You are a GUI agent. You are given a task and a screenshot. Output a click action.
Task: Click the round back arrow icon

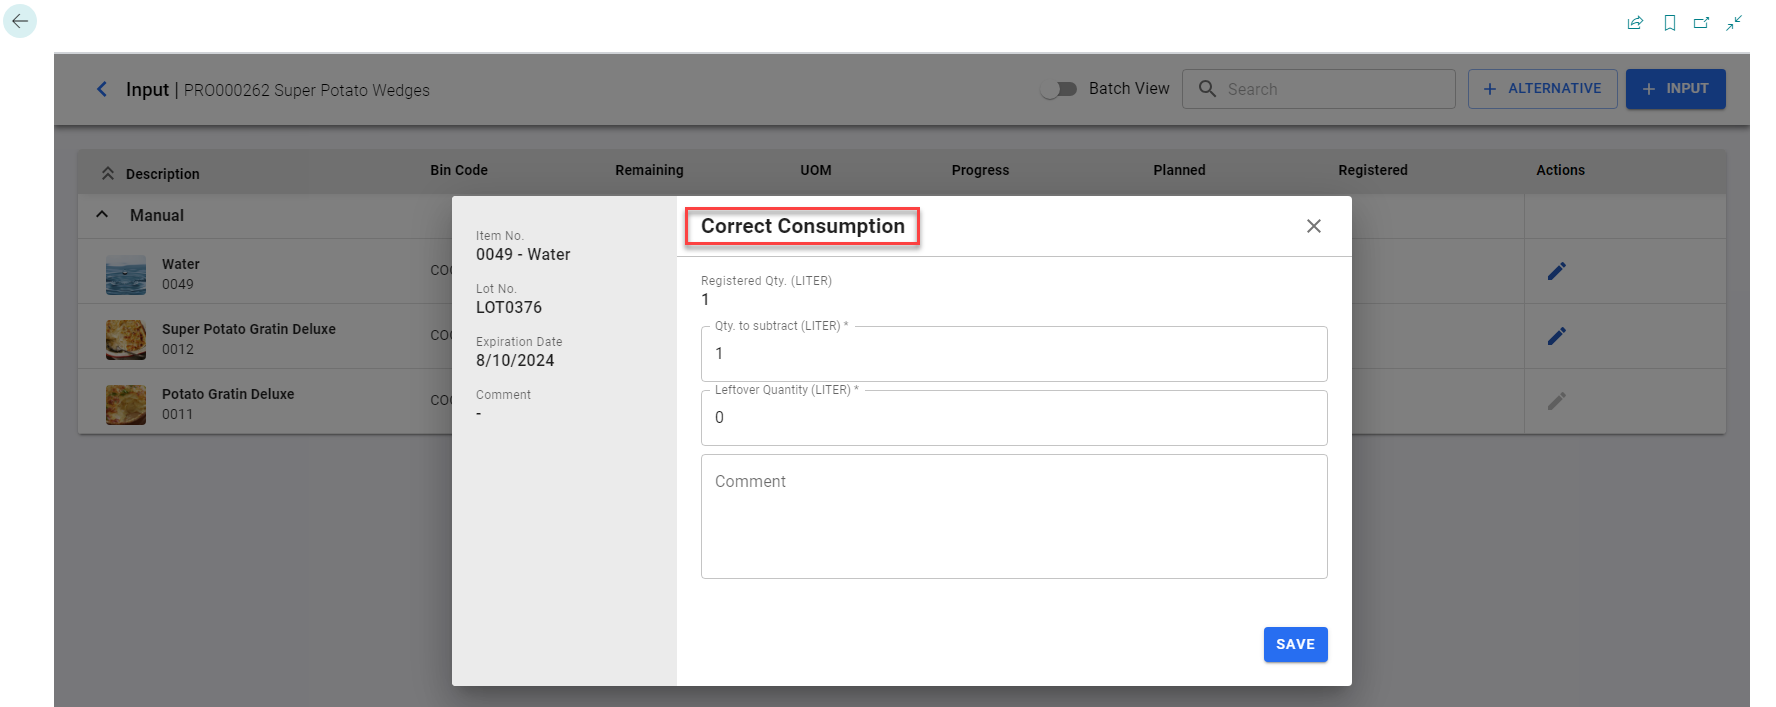(x=20, y=21)
